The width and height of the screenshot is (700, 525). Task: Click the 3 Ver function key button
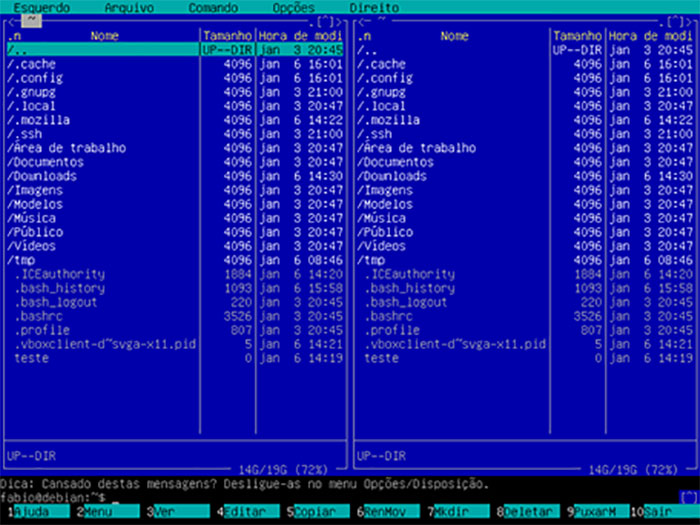(x=178, y=512)
